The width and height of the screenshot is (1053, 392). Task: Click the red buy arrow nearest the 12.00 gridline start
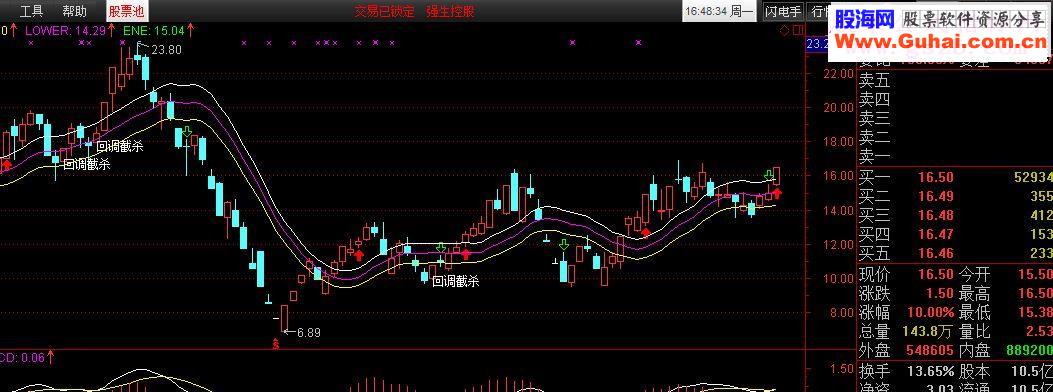[x=359, y=254]
